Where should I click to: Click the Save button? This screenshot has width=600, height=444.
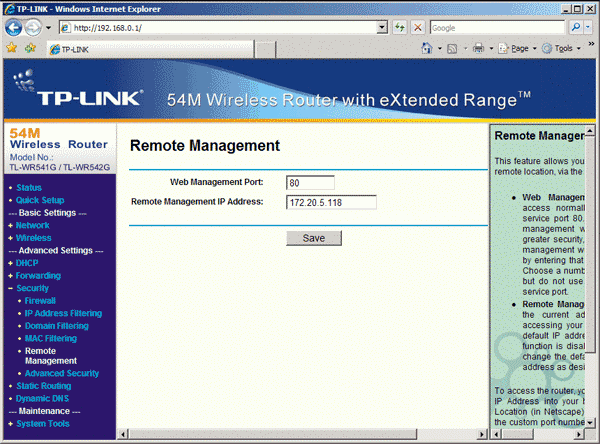314,238
